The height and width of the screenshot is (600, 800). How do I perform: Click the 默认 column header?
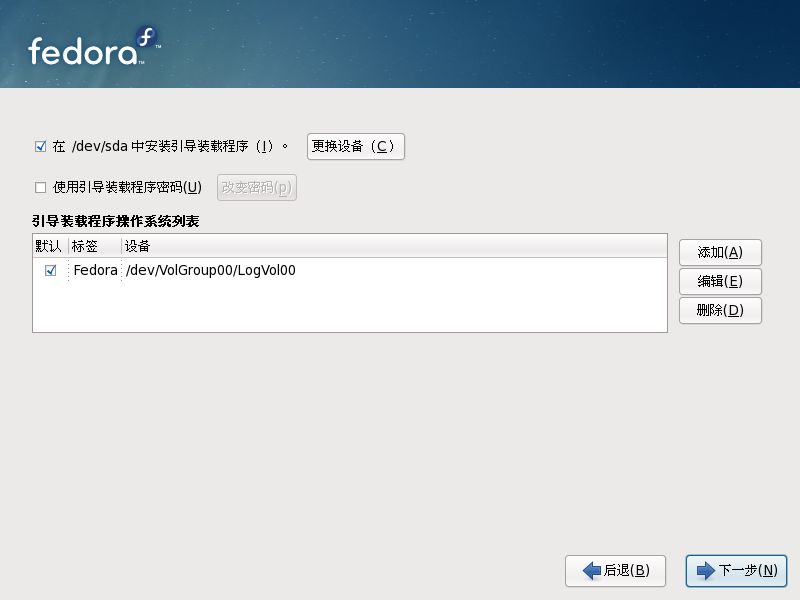50,246
